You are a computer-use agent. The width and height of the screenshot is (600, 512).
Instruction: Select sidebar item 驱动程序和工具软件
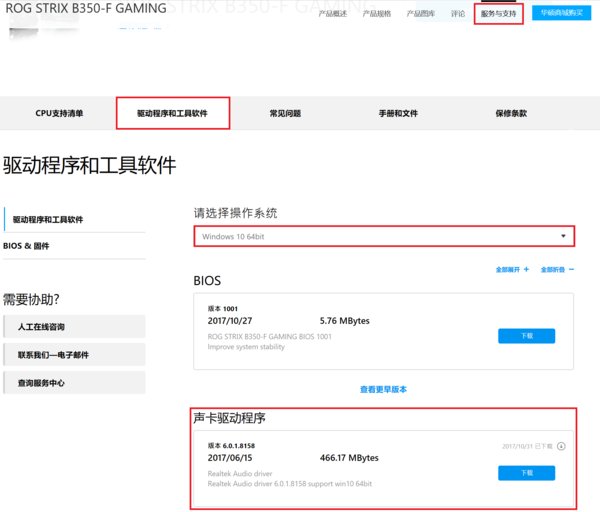pyautogui.click(x=48, y=219)
